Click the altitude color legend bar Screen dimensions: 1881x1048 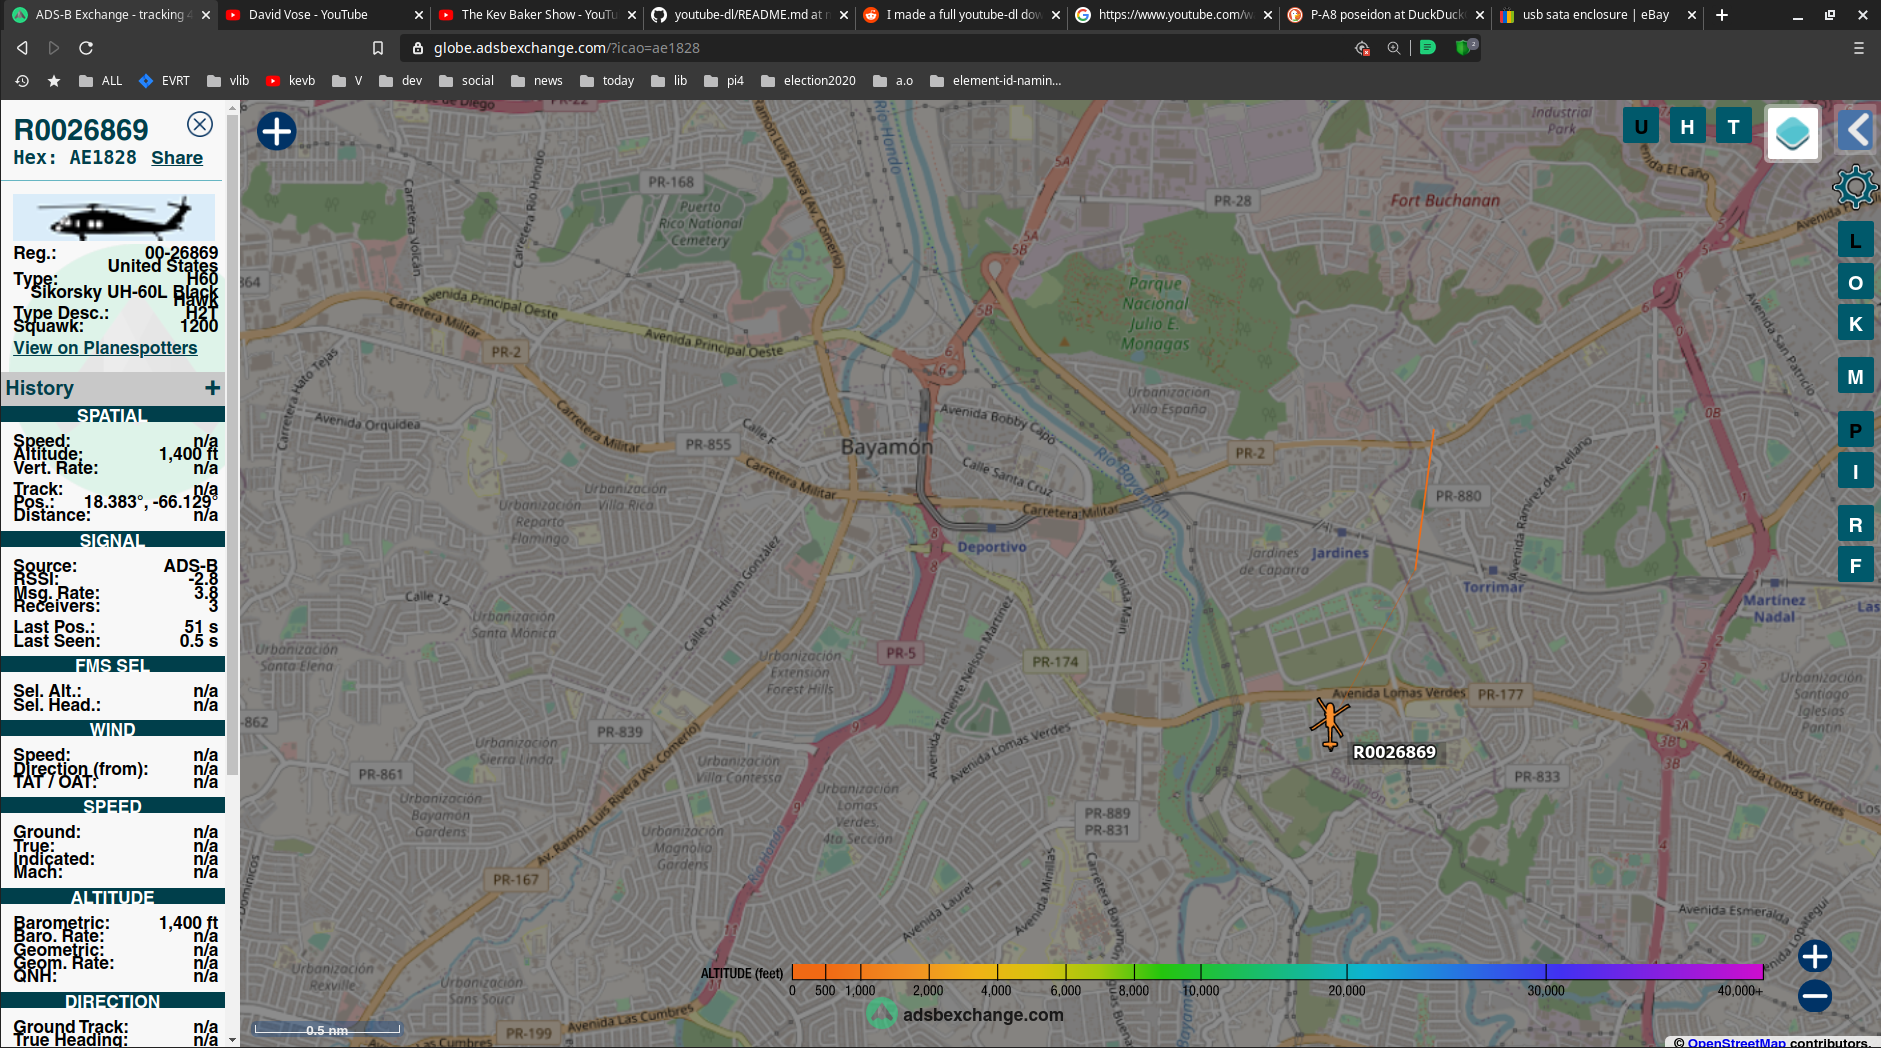click(x=1277, y=971)
